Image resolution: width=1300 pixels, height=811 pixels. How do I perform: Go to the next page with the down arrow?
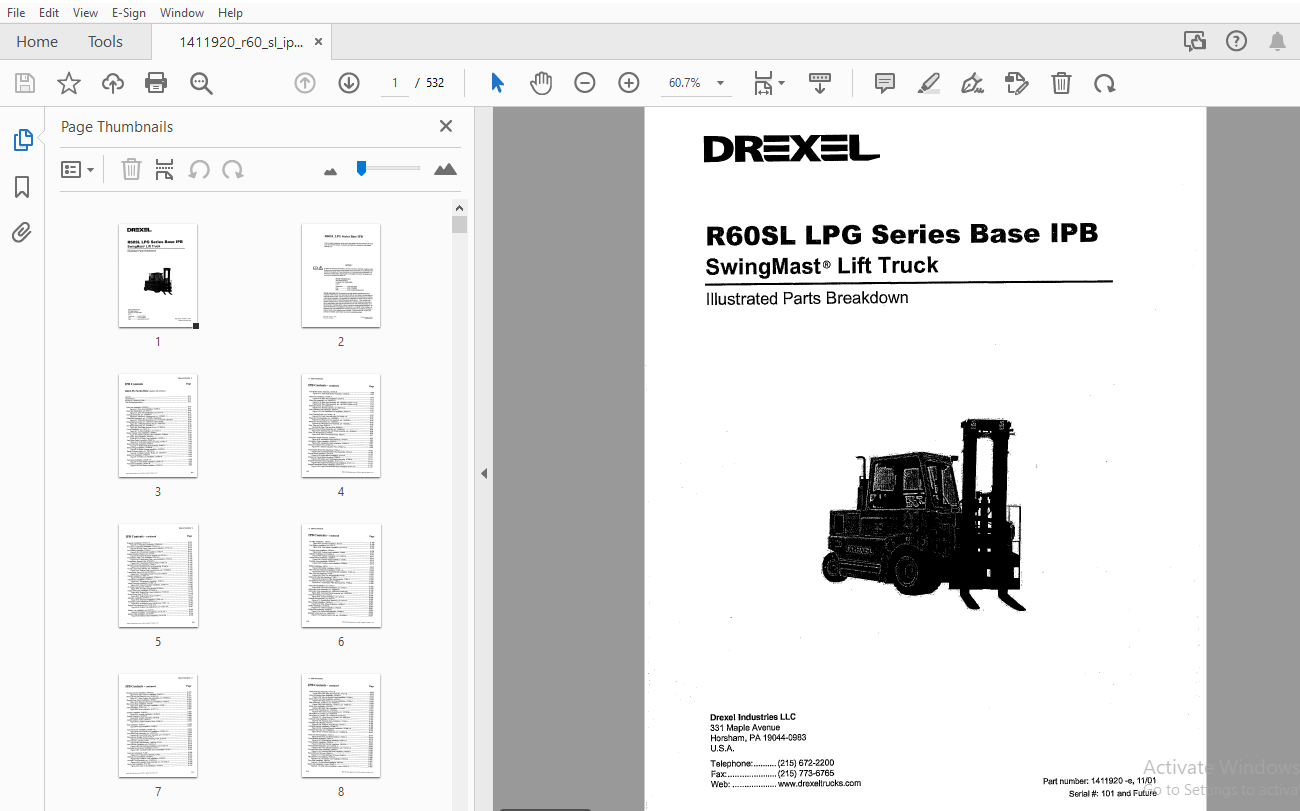point(349,83)
